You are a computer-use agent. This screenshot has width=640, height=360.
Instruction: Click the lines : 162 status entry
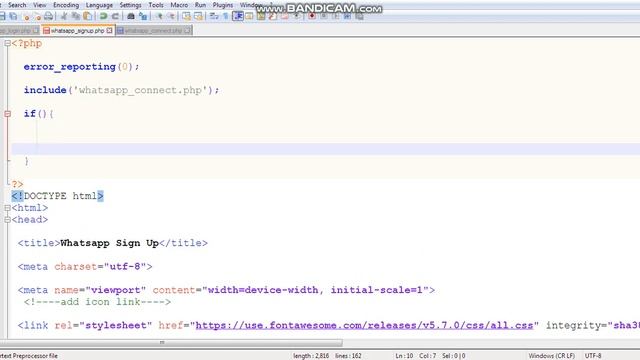pyautogui.click(x=348, y=356)
